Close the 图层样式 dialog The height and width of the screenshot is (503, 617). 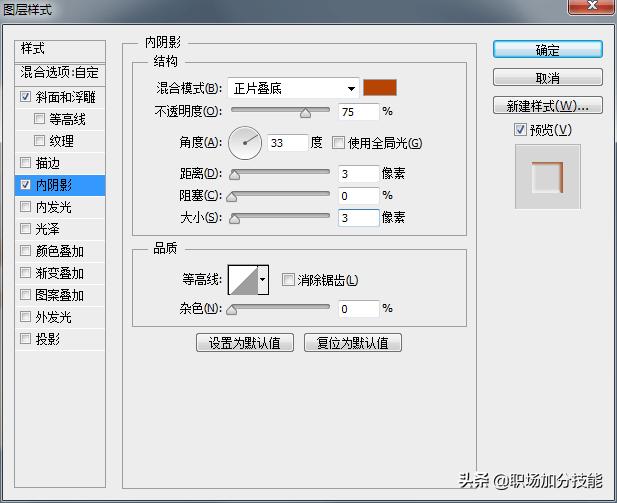(592, 6)
